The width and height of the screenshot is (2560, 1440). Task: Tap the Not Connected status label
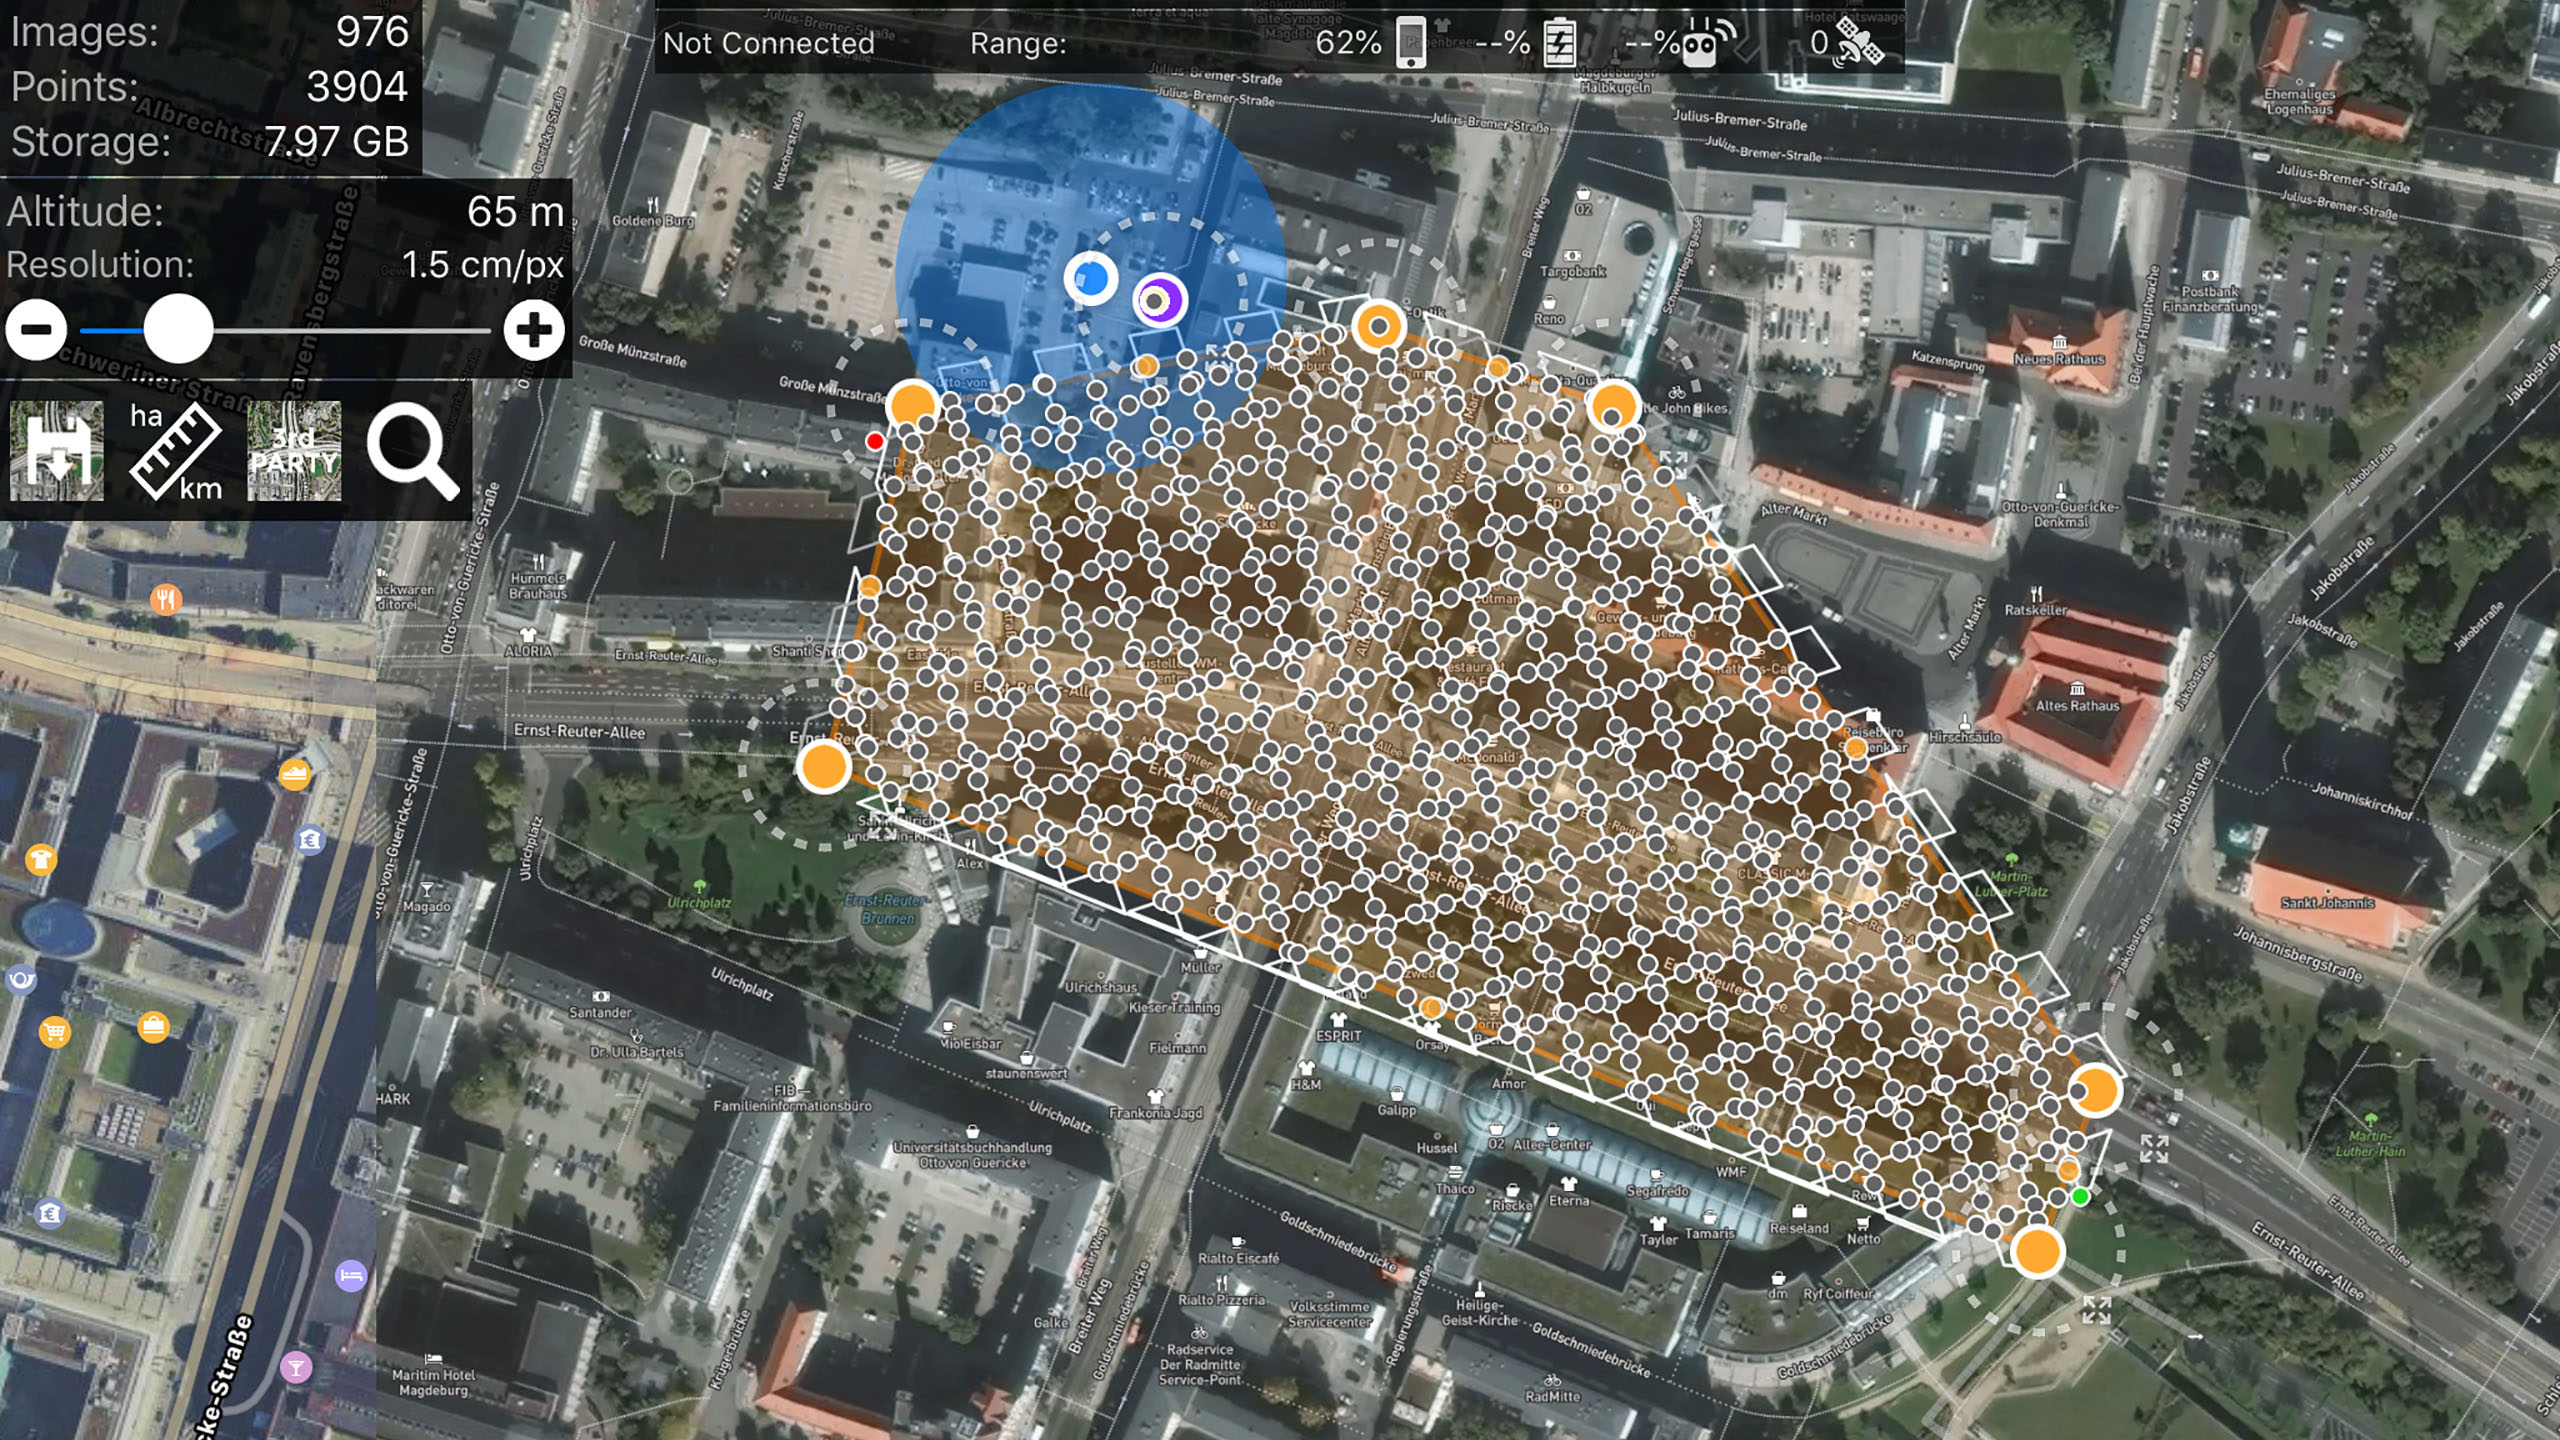(768, 43)
